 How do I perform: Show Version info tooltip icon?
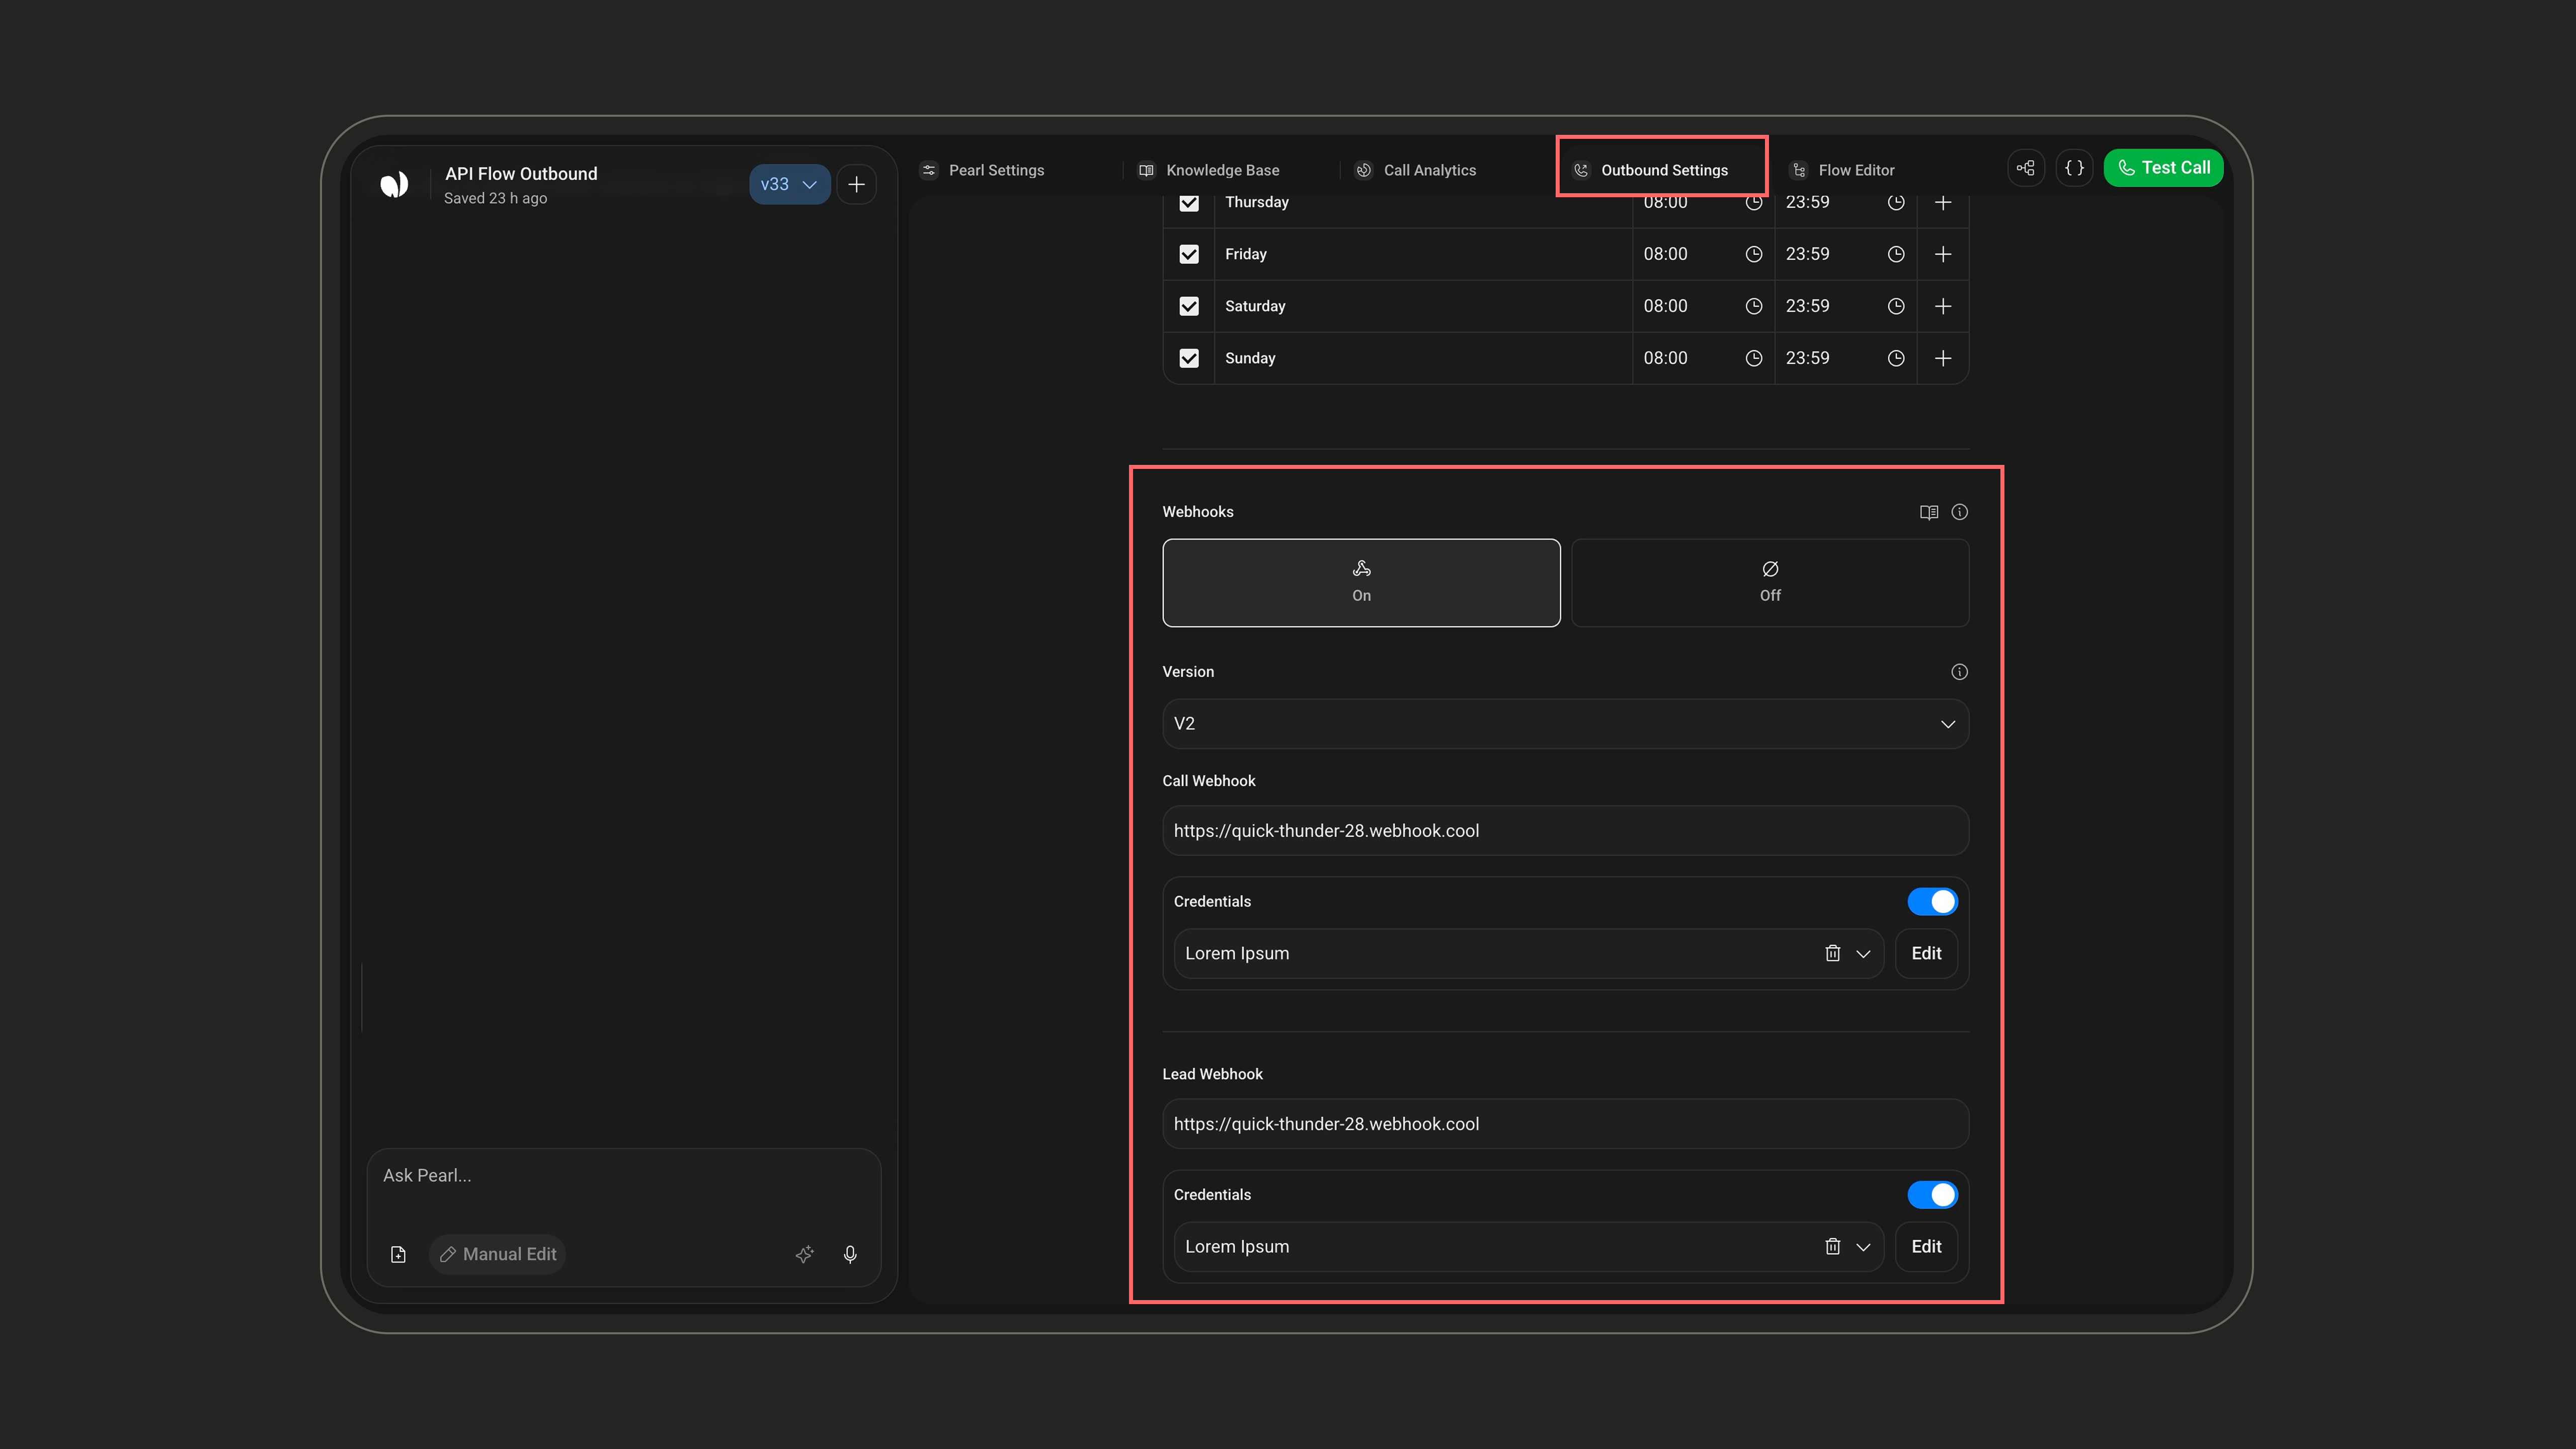[1959, 672]
